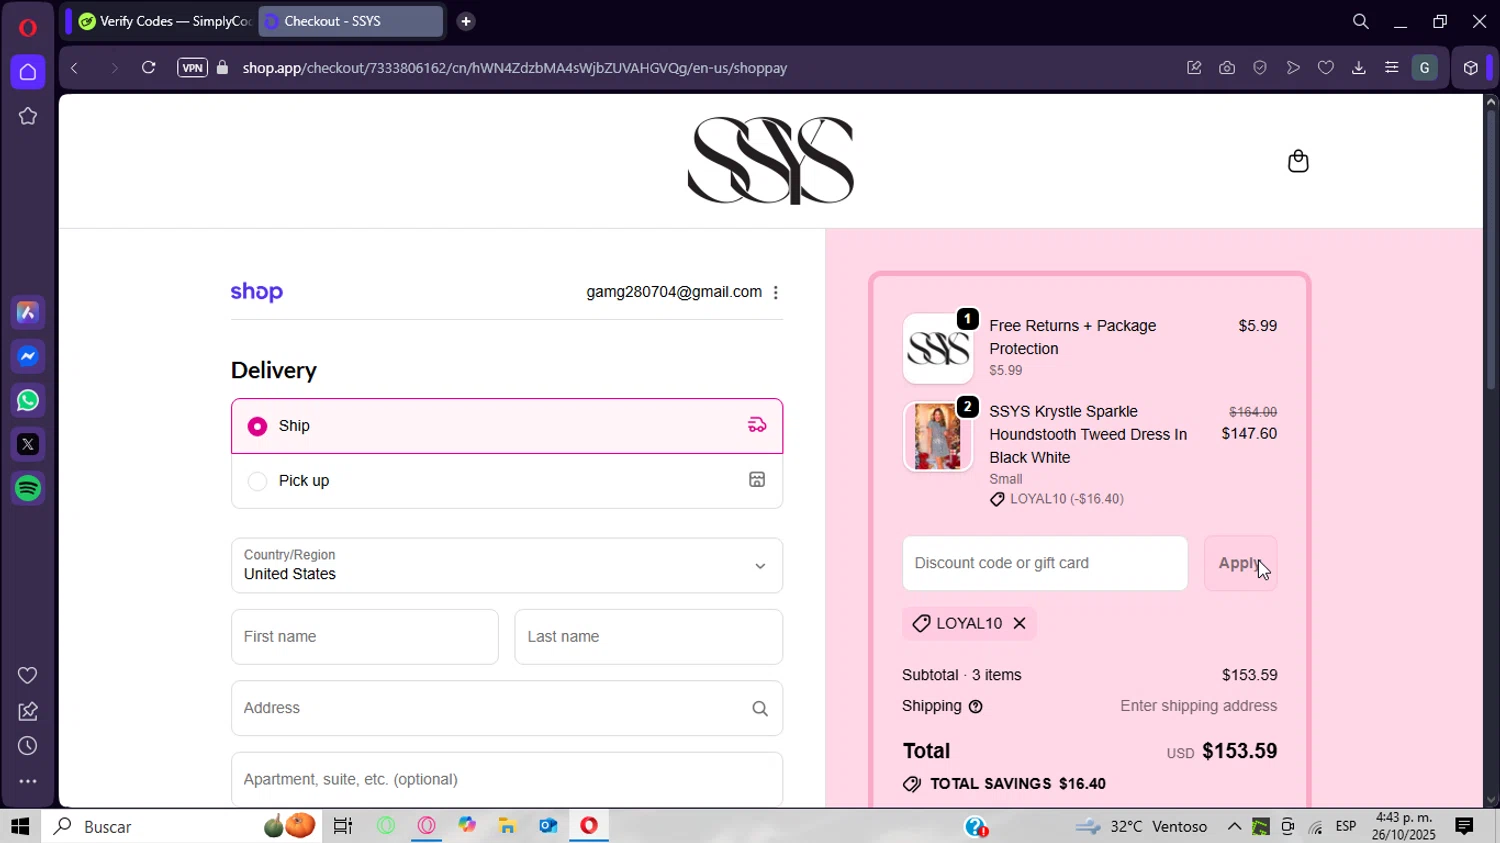Open the extensions cube icon
This screenshot has width=1500, height=843.
coord(1470,68)
